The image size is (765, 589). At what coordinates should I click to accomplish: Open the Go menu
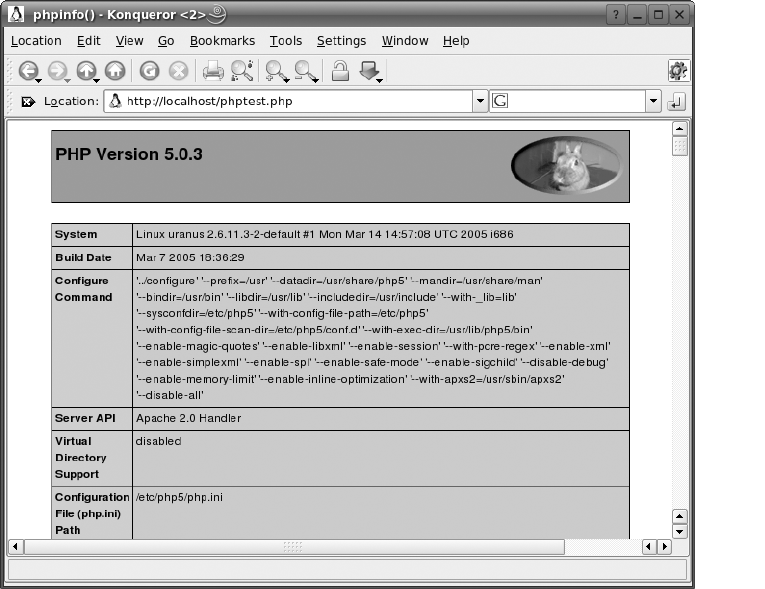[166, 41]
